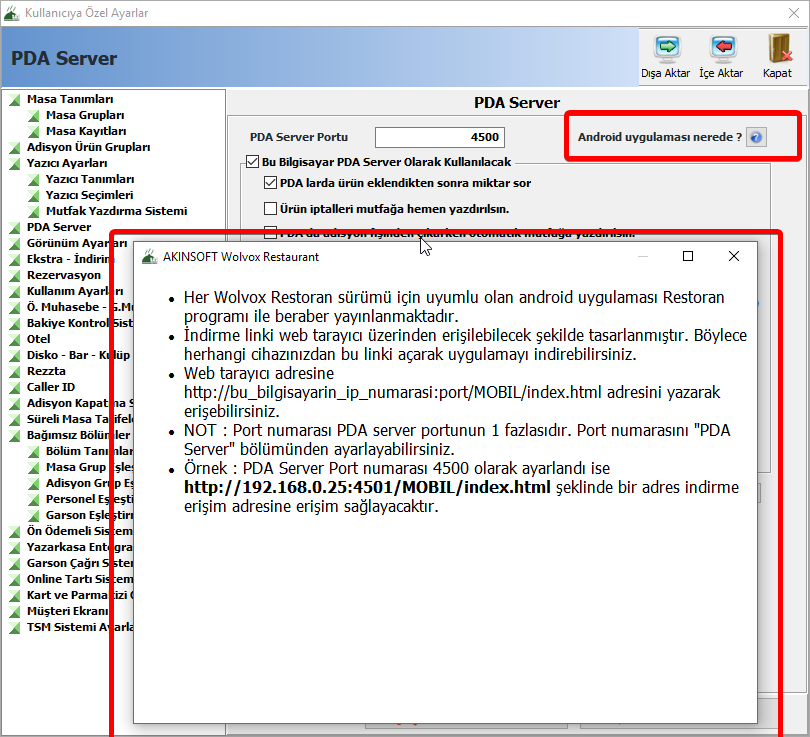810x737 pixels.
Task: Click the green icon beside Ekstra - İndirim
Action: (14, 260)
